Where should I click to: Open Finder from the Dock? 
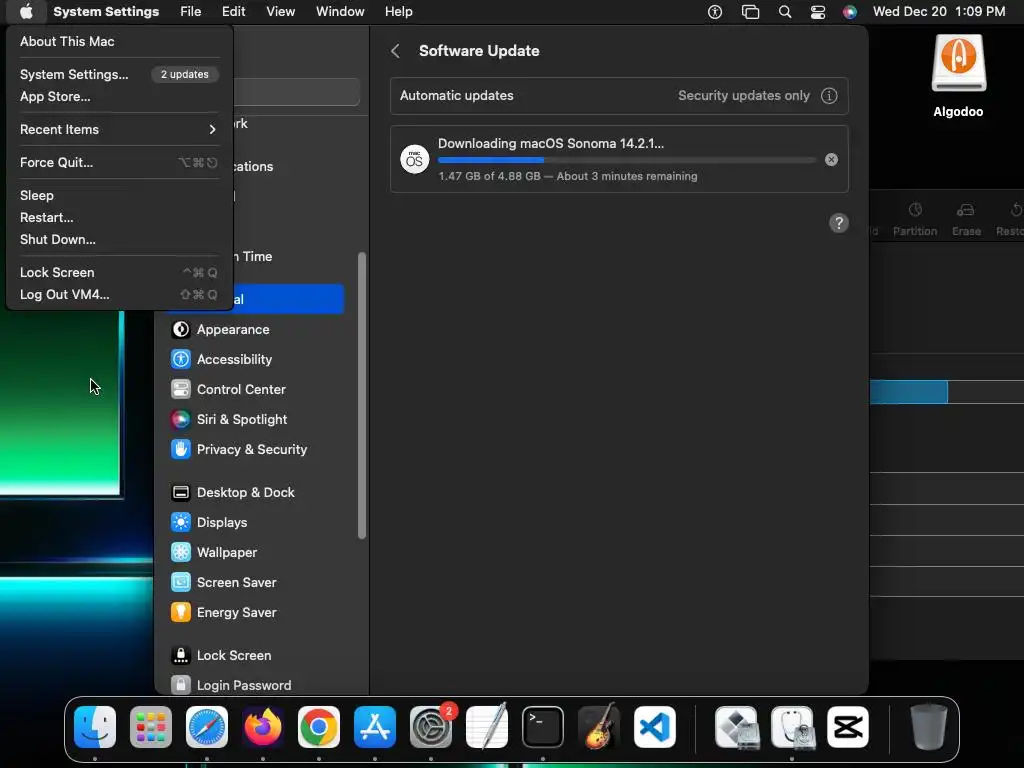[95, 727]
